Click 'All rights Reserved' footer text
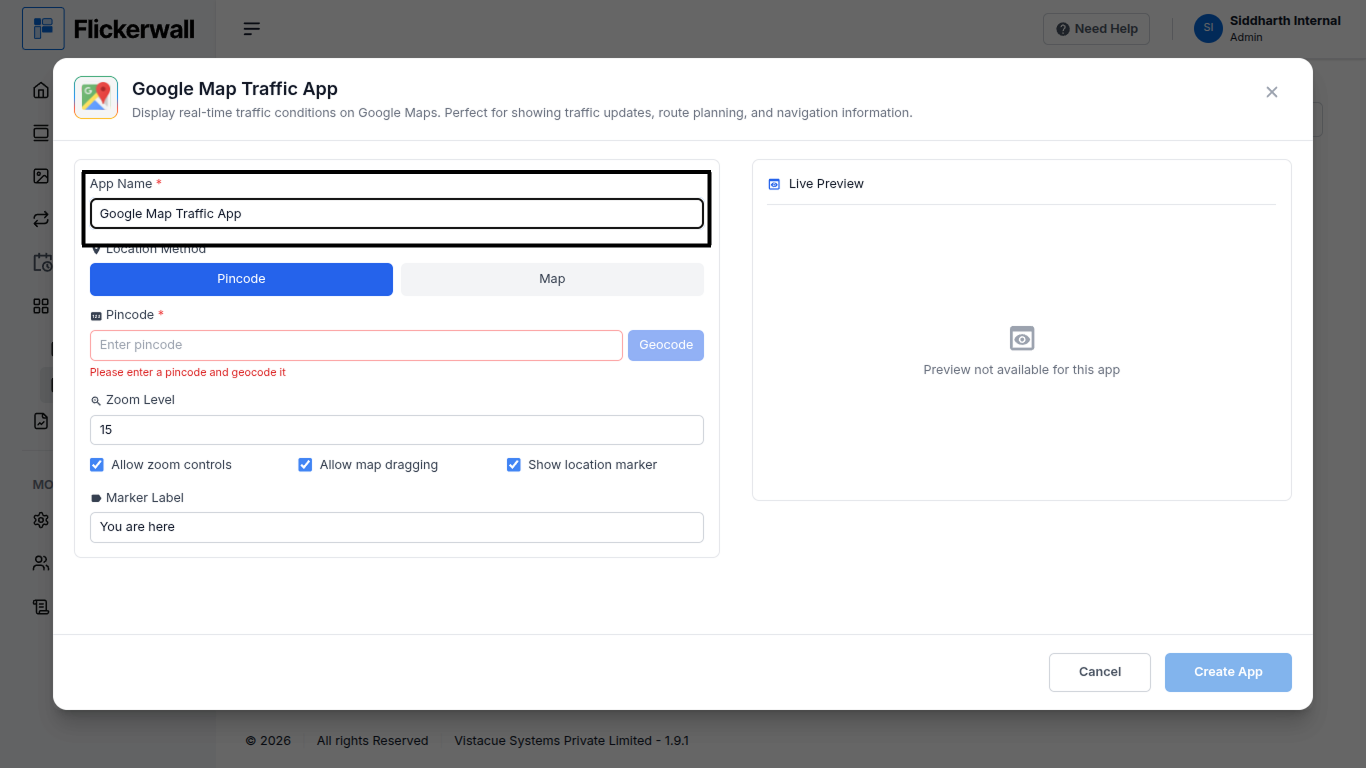 coord(372,741)
